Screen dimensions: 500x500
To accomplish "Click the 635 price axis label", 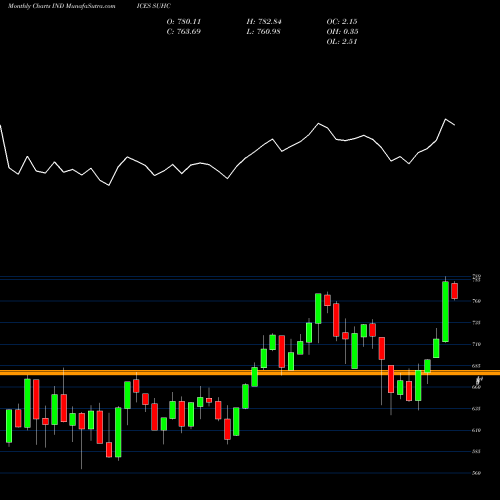I will coord(476,409).
